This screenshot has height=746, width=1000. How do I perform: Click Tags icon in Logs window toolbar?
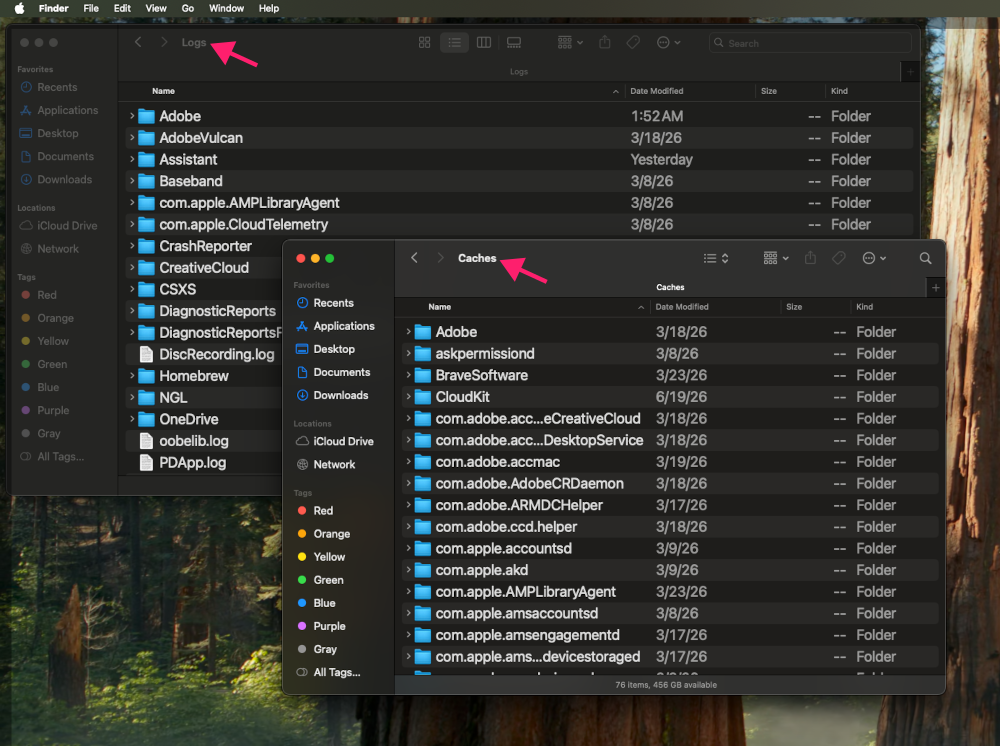pyautogui.click(x=633, y=43)
